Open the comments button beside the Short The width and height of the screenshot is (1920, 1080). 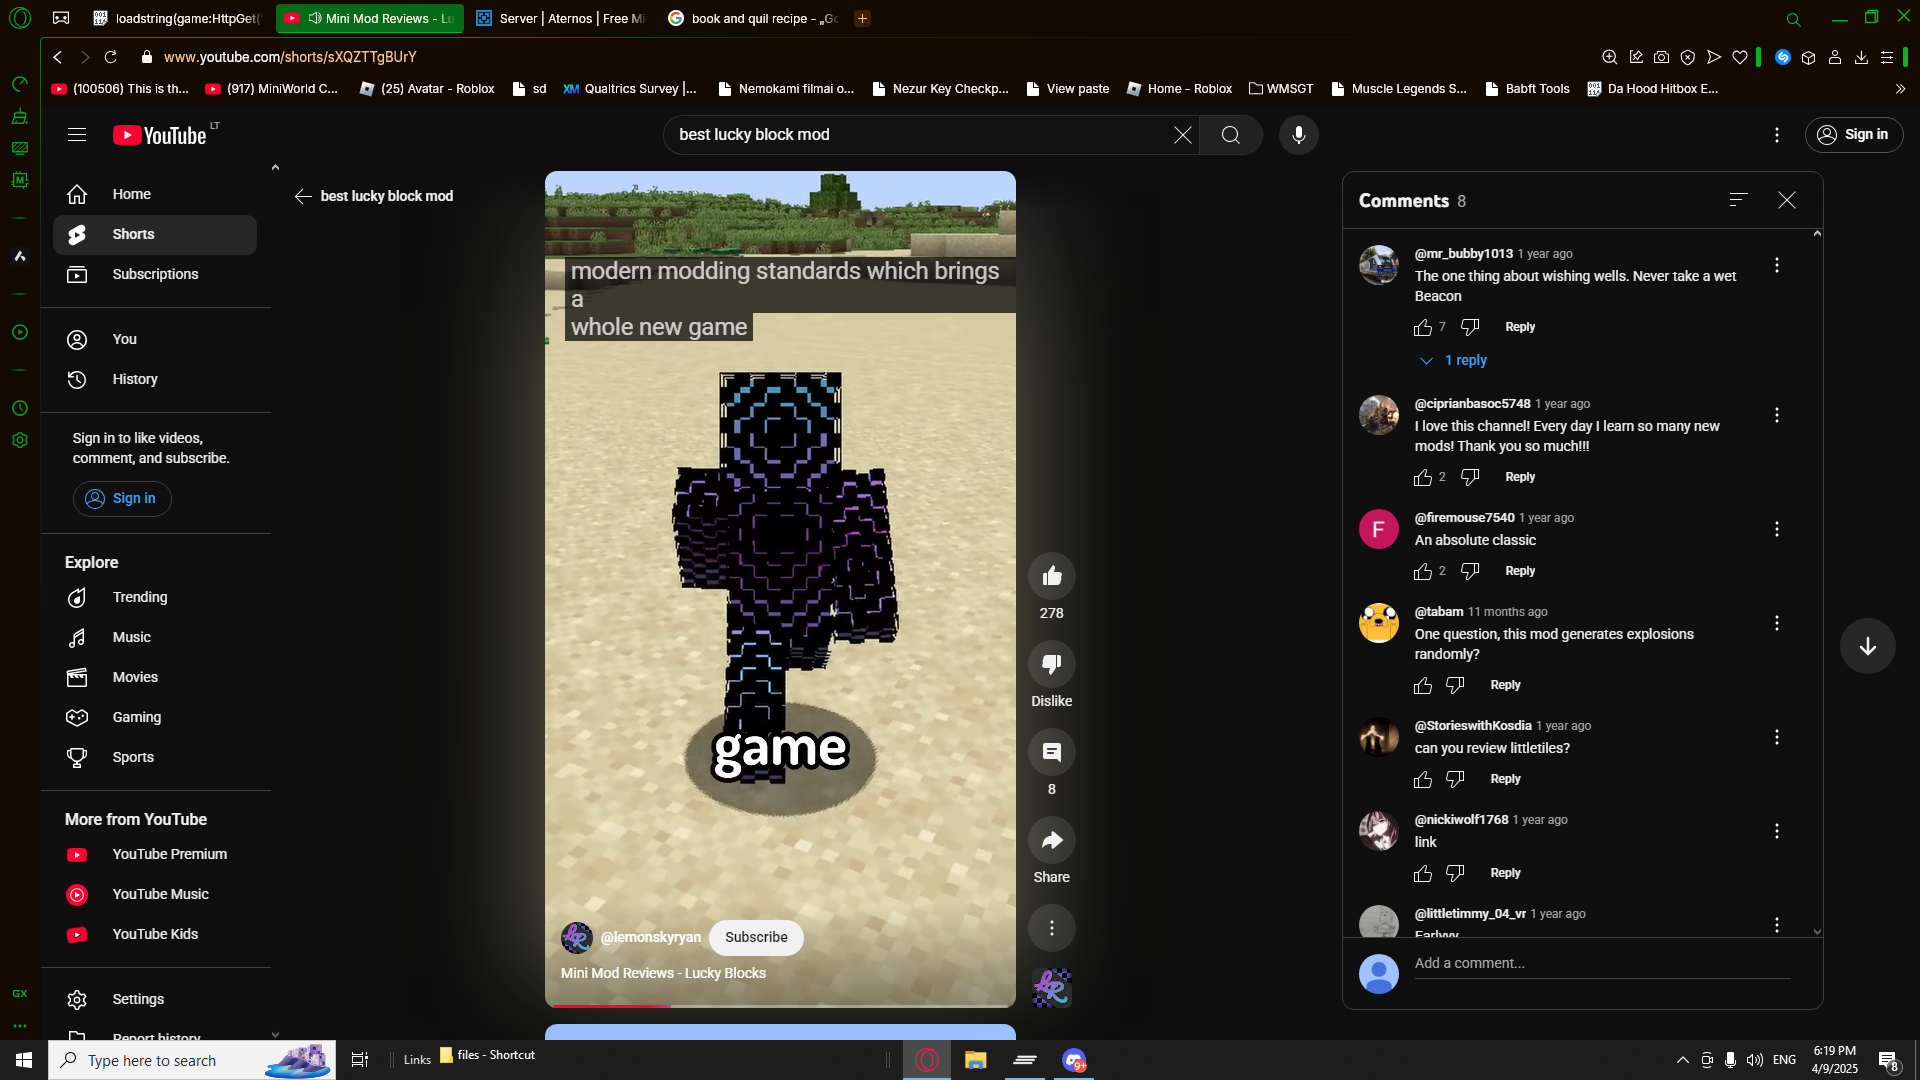pyautogui.click(x=1052, y=752)
